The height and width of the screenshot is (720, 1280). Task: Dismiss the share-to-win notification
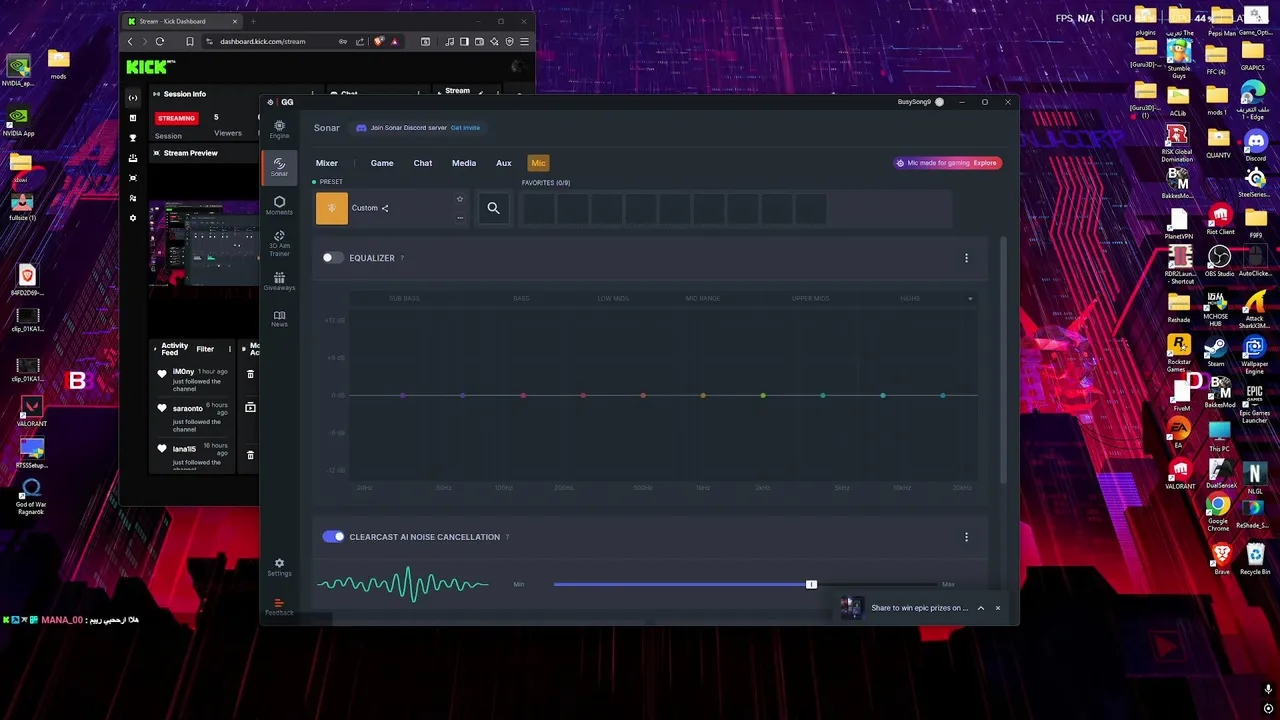(997, 608)
